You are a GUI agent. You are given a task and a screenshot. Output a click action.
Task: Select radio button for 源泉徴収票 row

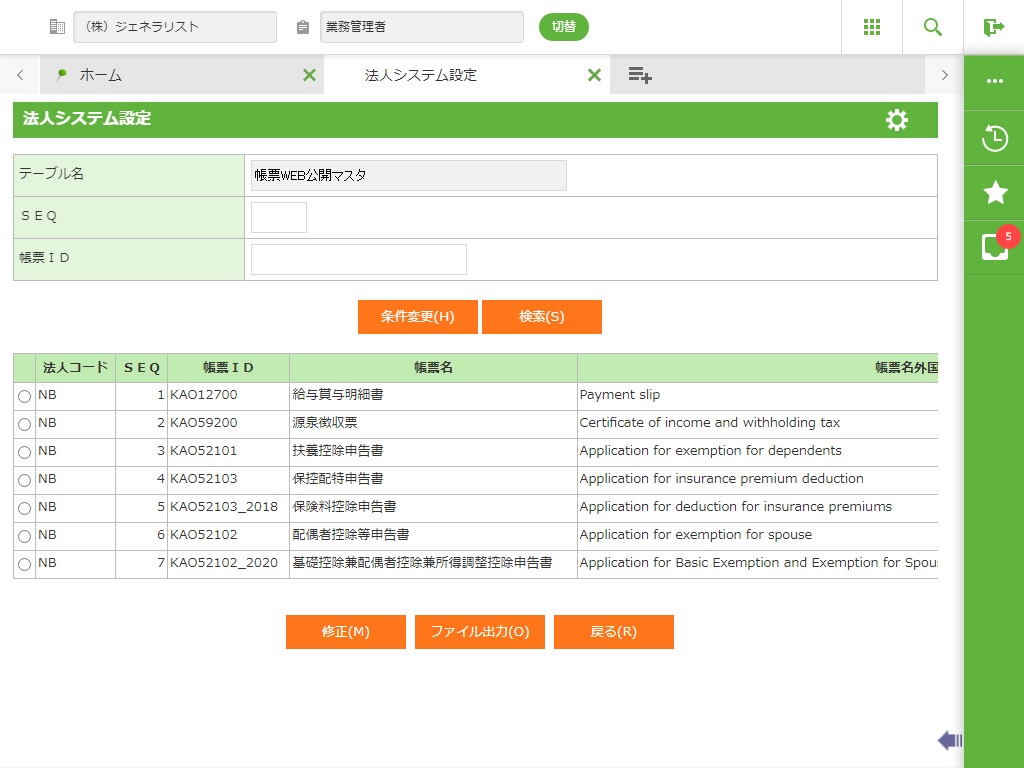[x=24, y=424]
